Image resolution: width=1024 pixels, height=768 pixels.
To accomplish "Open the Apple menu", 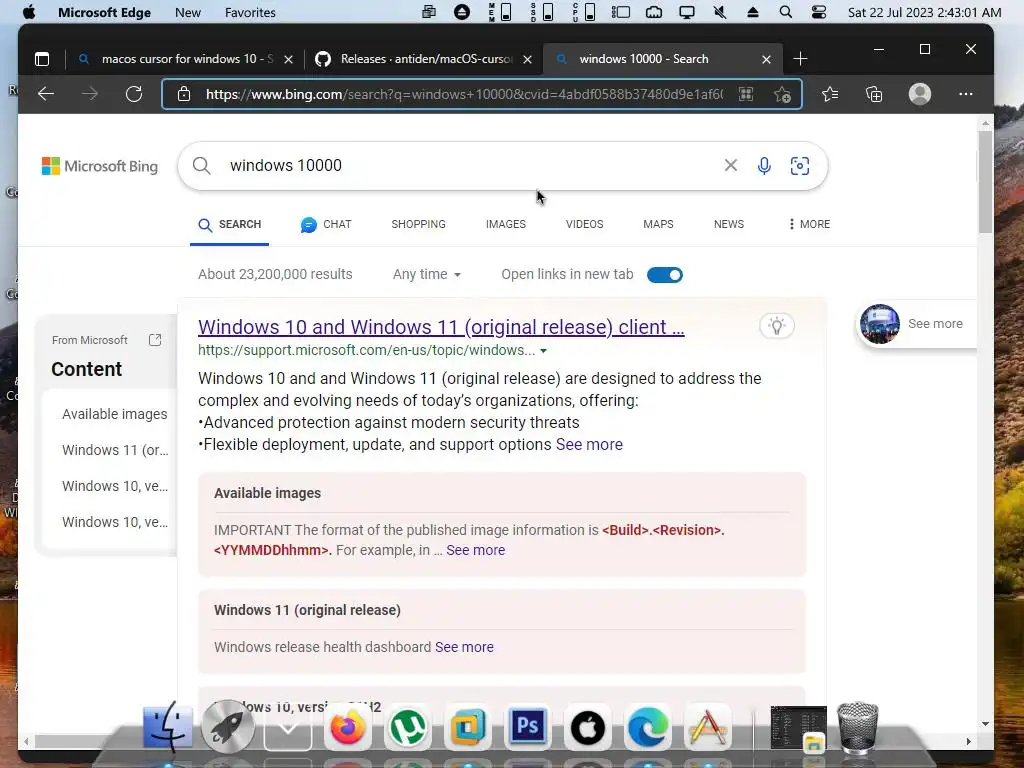I will coord(29,12).
